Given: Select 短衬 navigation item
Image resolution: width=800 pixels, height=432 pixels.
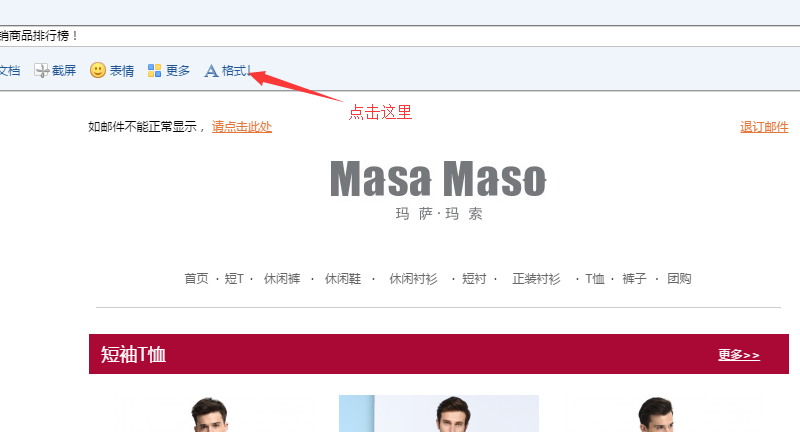Looking at the screenshot, I should [474, 278].
